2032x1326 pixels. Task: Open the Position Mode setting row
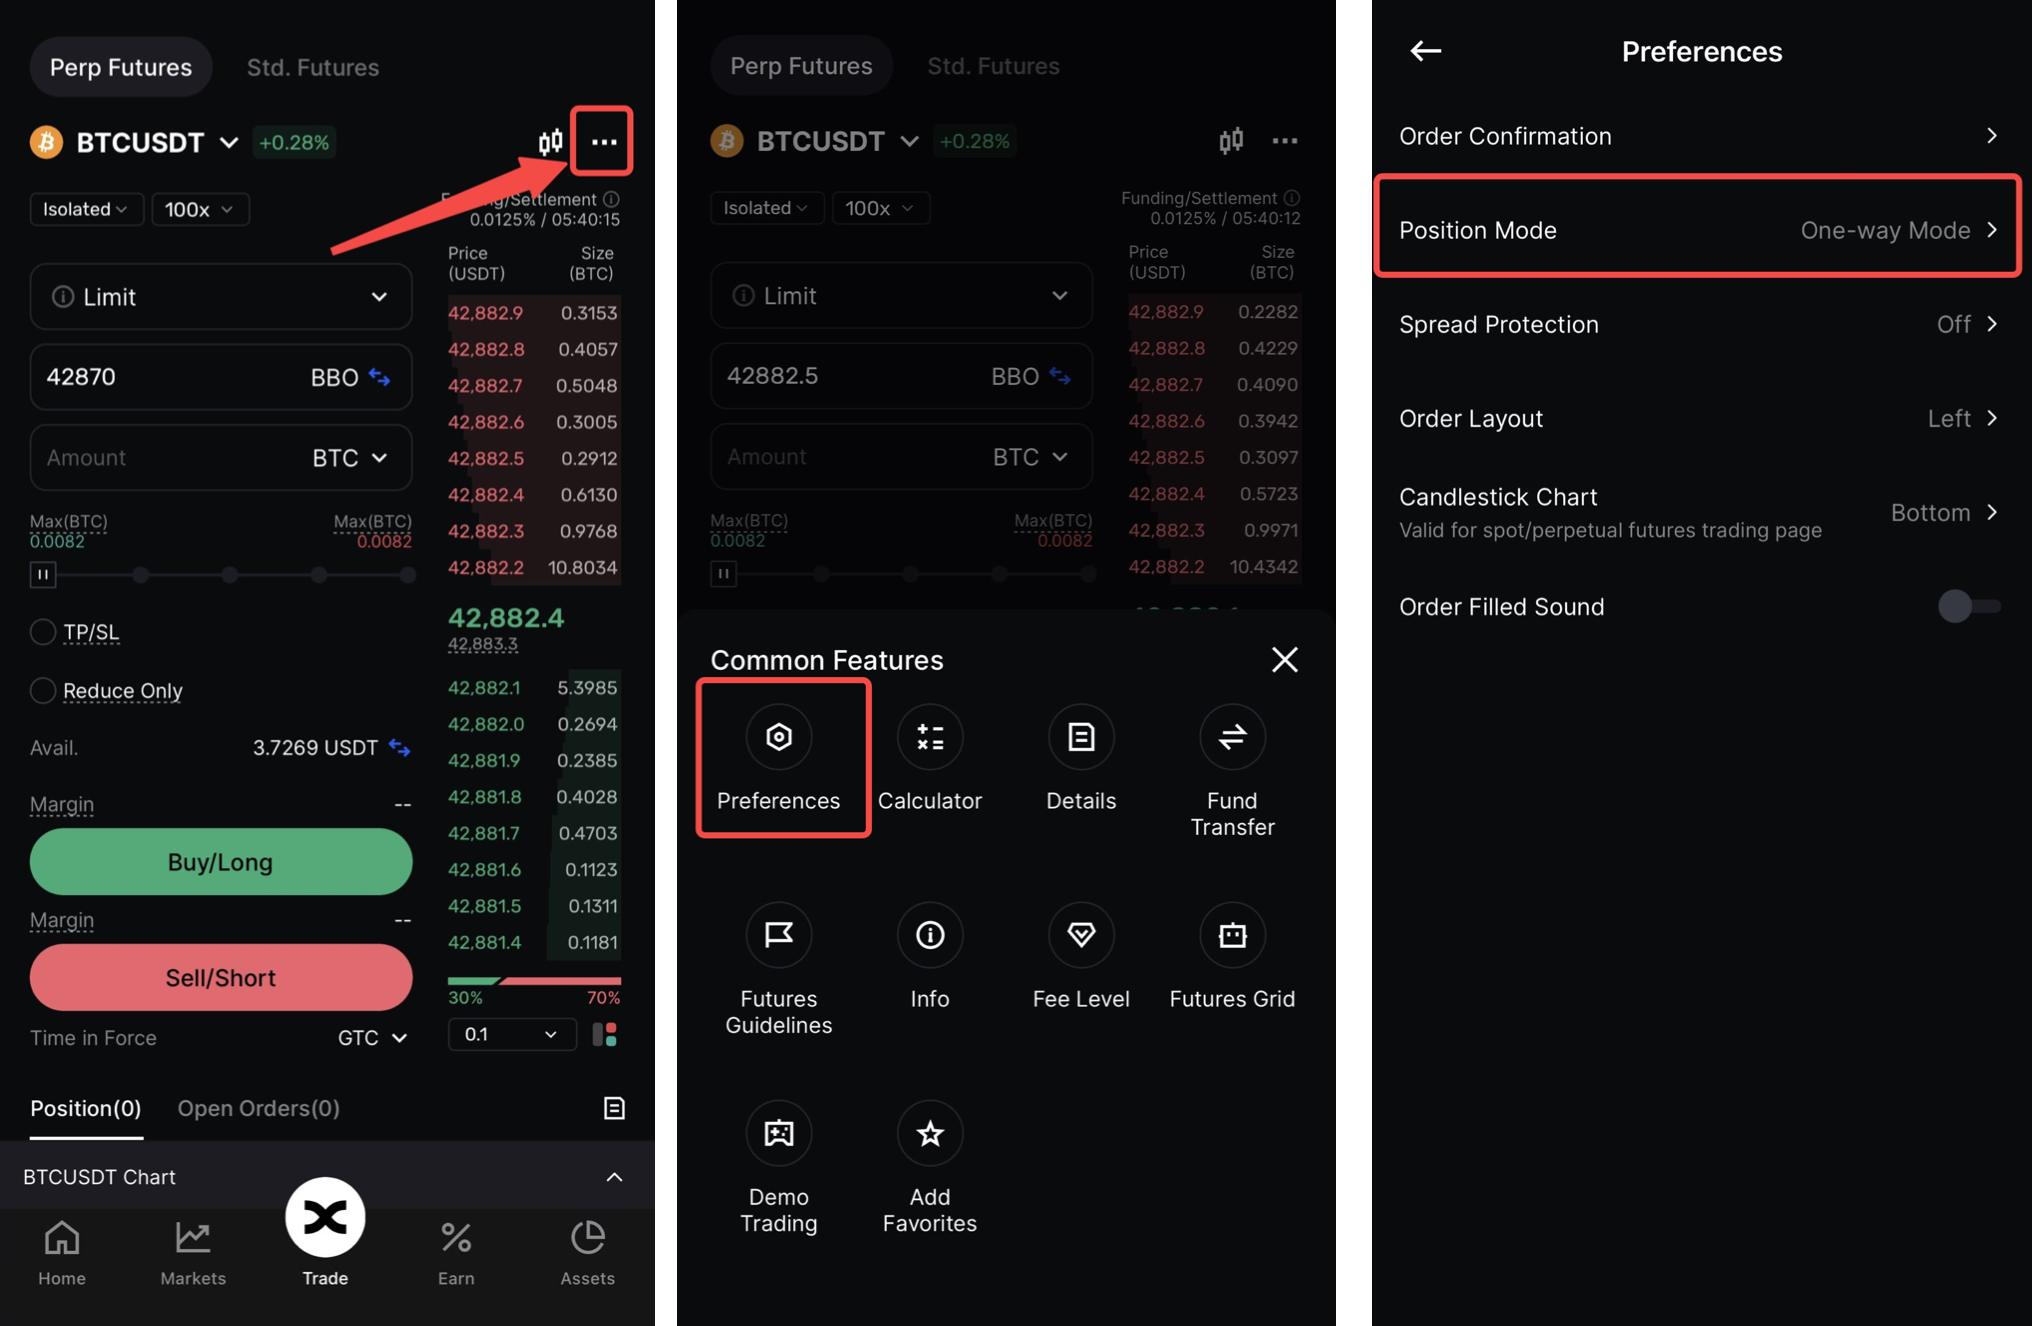1697,230
